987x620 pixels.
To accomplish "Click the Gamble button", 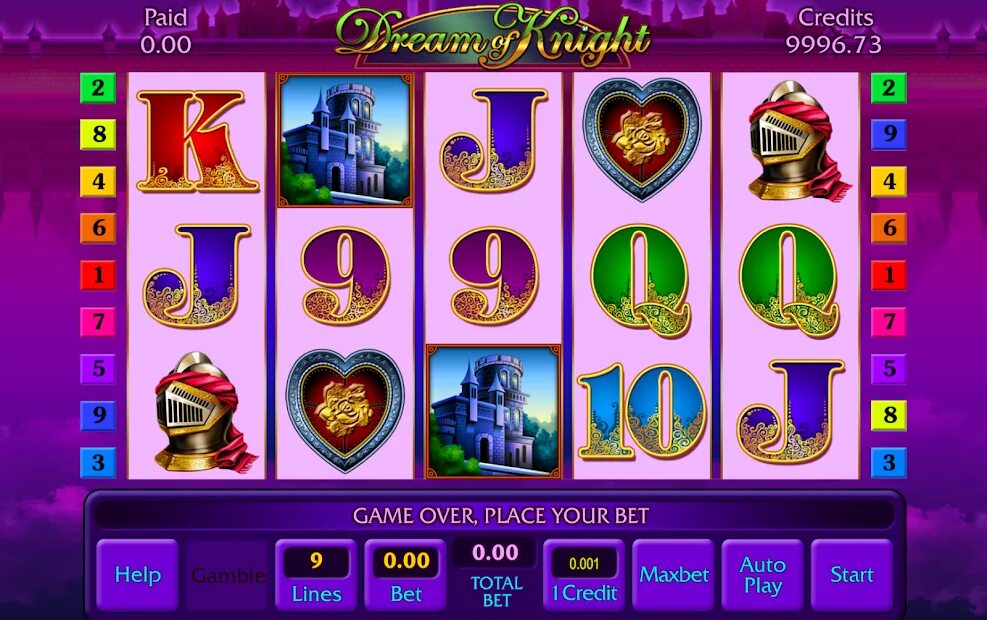I will [x=227, y=575].
